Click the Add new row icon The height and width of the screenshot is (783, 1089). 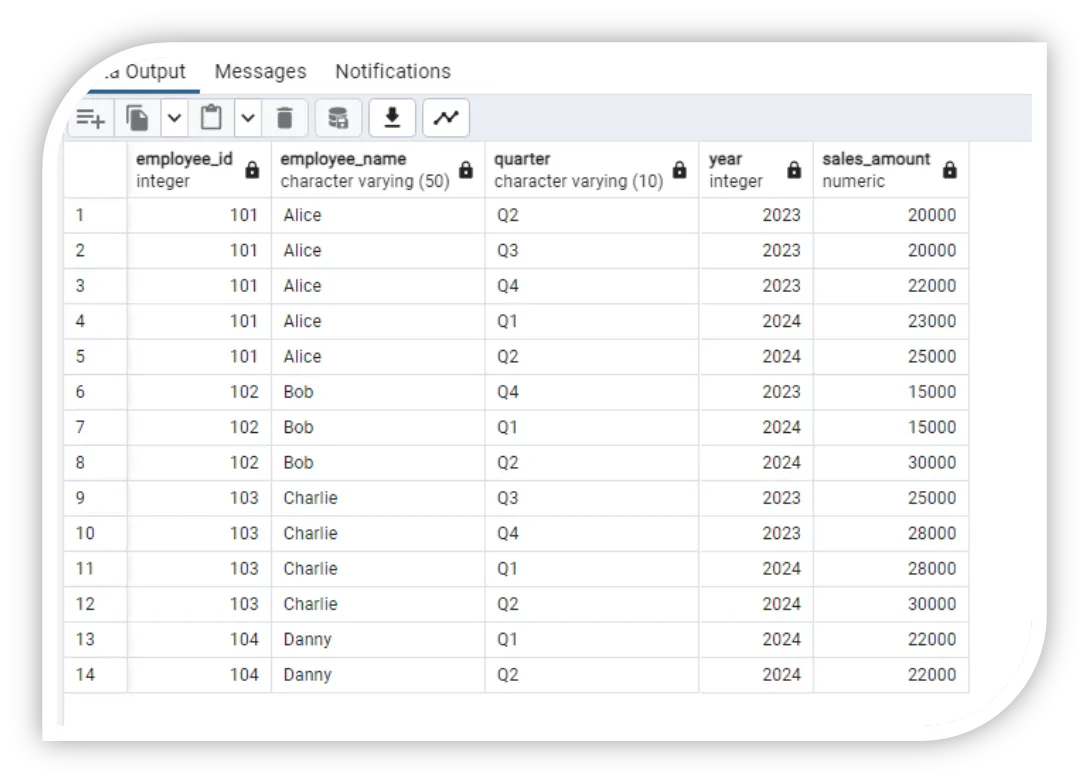pyautogui.click(x=90, y=117)
